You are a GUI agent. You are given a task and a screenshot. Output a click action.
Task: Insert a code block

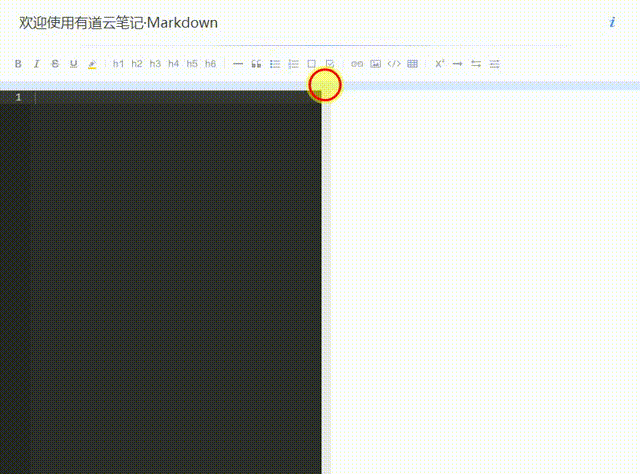click(394, 64)
